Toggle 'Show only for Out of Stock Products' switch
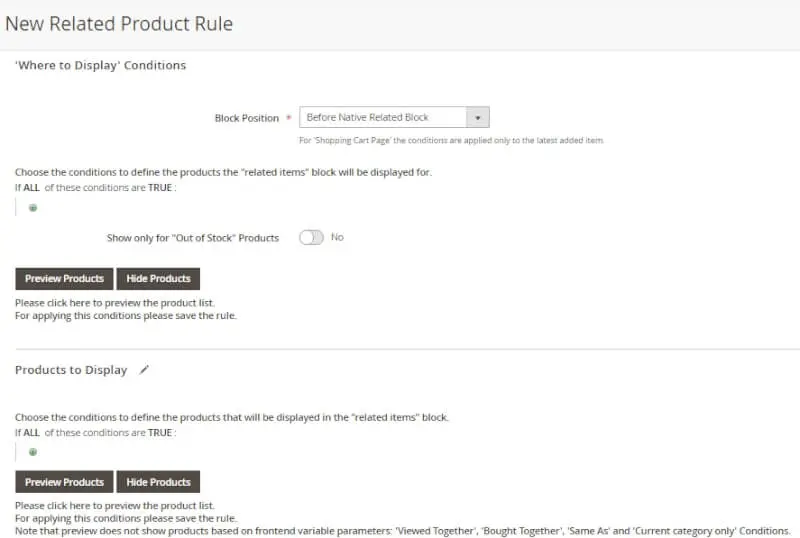 click(x=311, y=237)
